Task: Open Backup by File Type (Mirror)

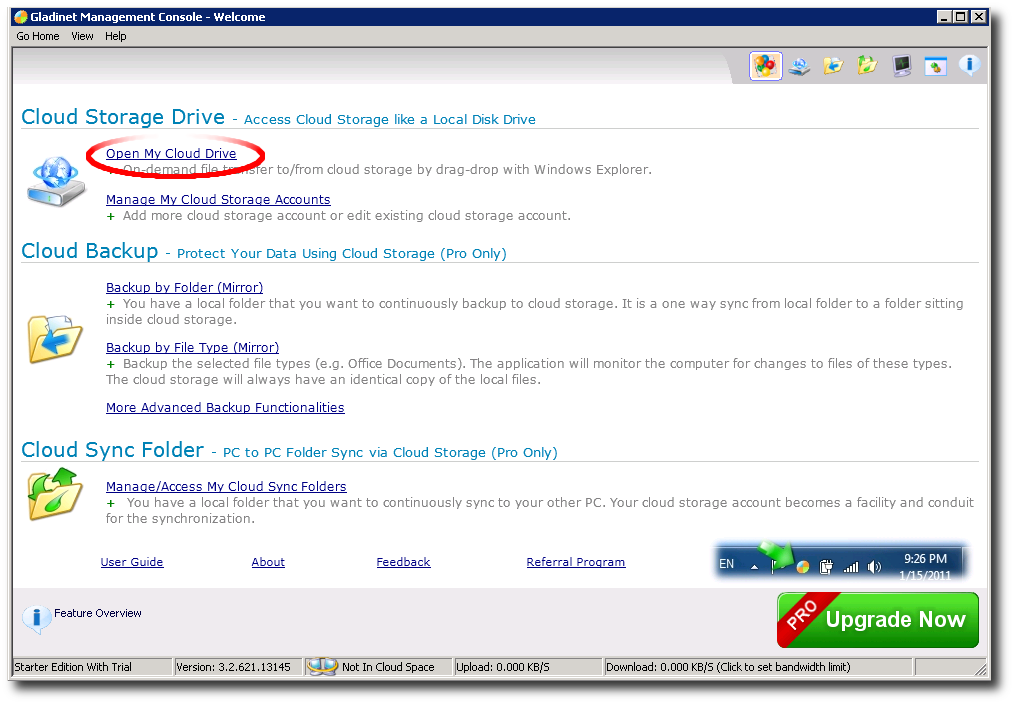Action: [x=193, y=347]
